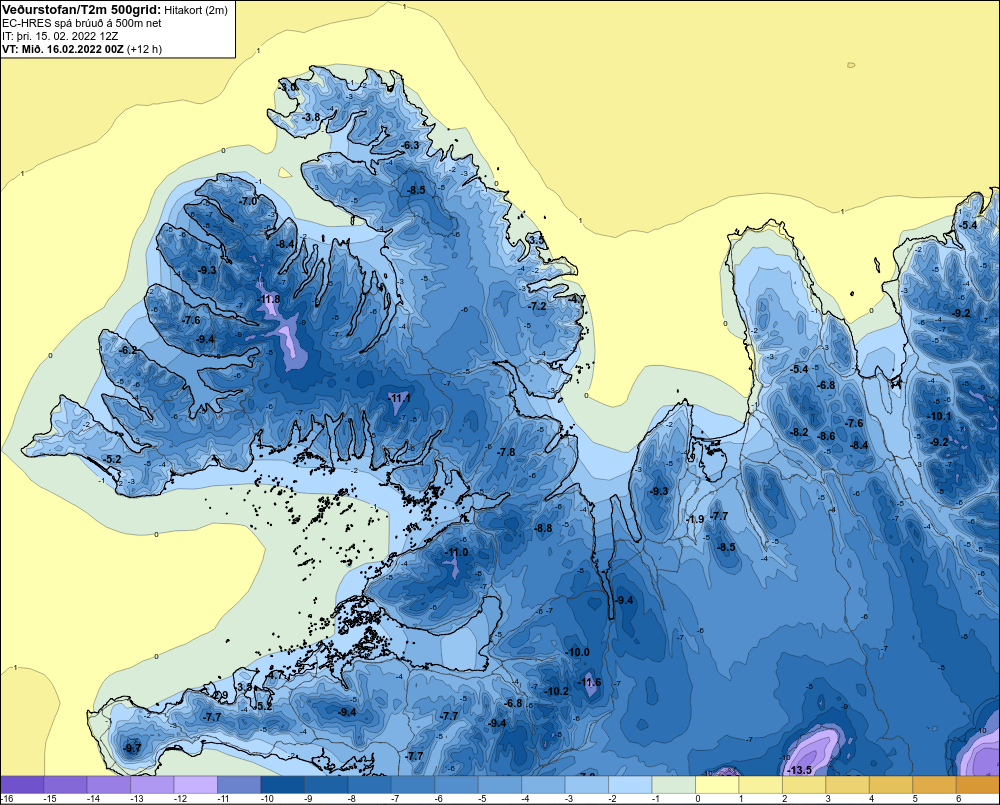
Task: Pick the legend swatch between -1 and 0
Action: point(673,785)
